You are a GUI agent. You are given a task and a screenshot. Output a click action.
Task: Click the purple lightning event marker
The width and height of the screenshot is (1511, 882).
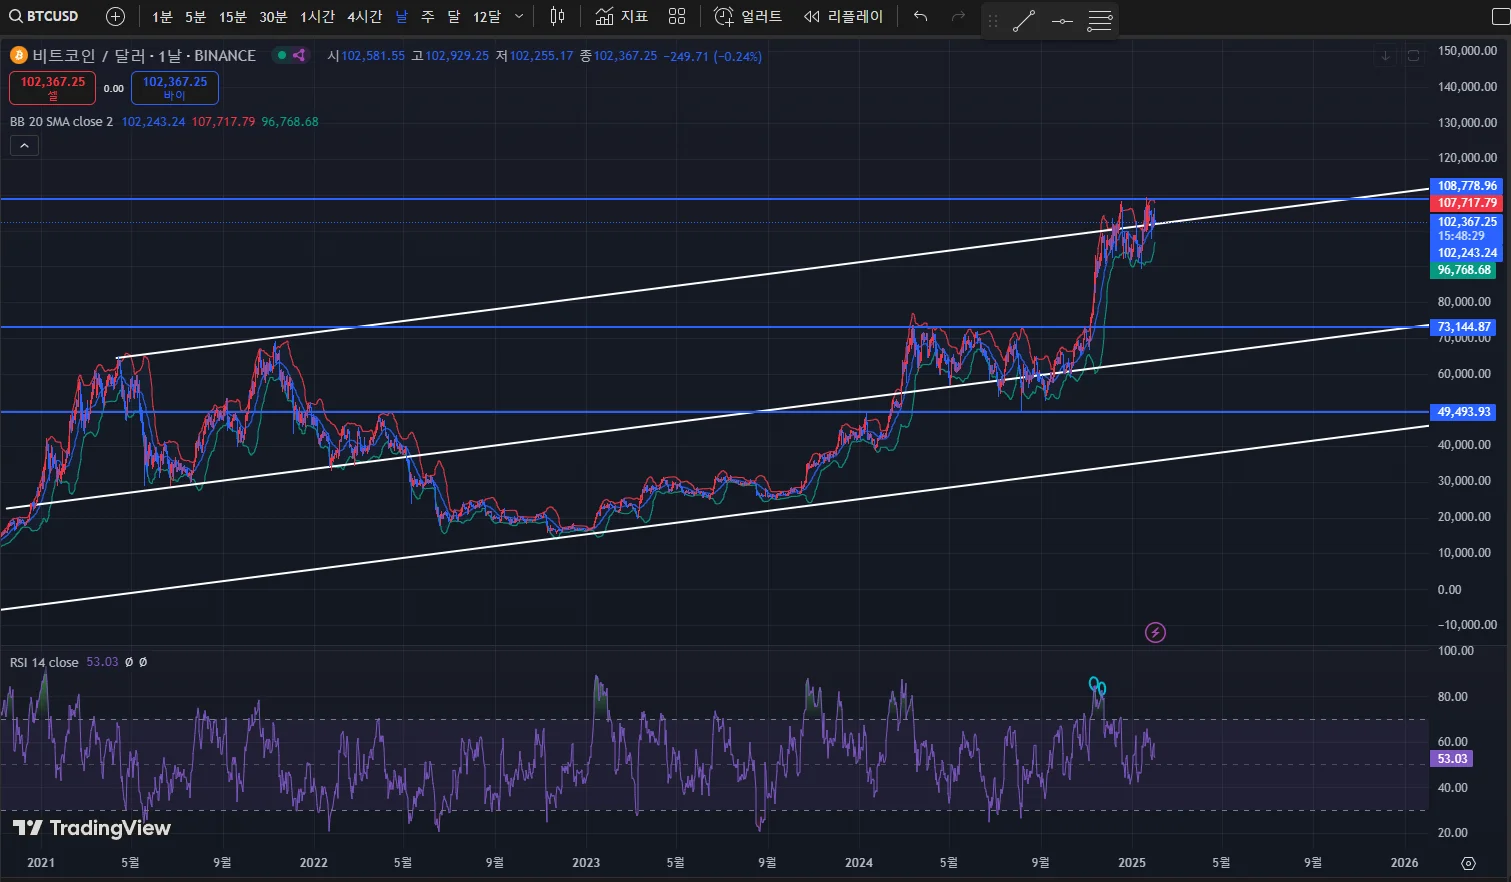(1155, 632)
